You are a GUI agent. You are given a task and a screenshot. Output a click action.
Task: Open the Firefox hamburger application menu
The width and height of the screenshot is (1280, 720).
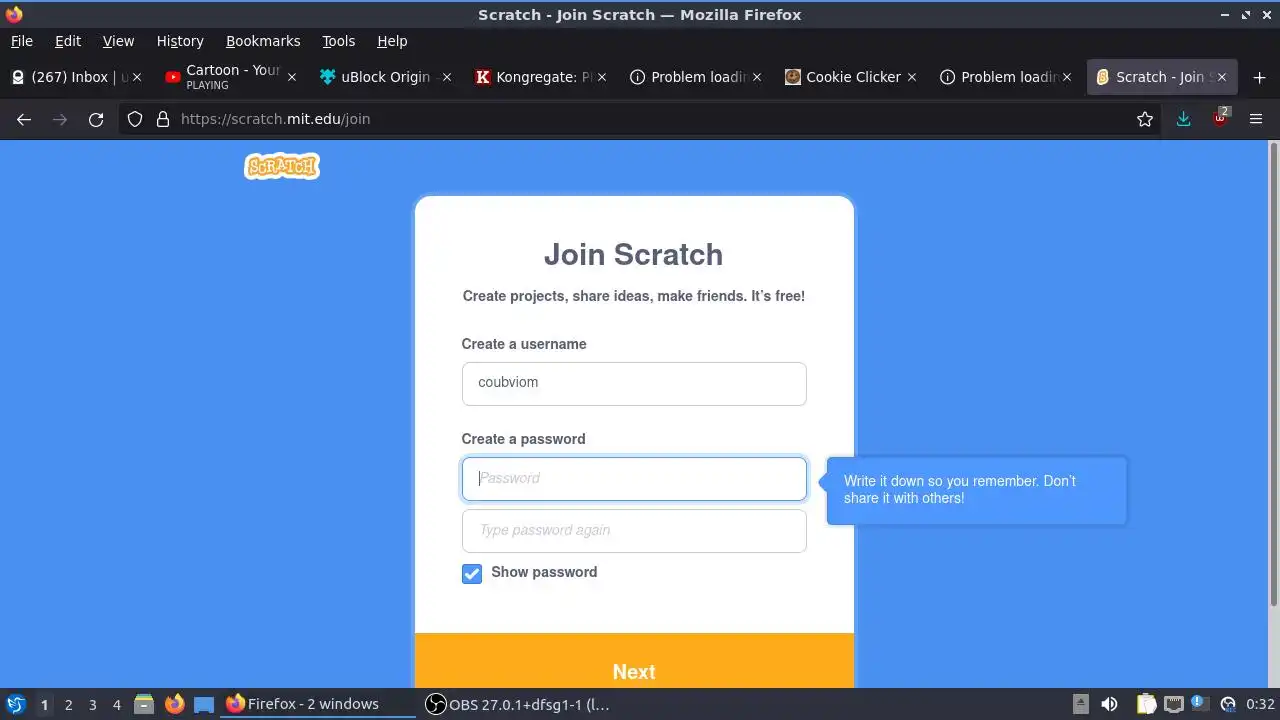click(x=1256, y=119)
